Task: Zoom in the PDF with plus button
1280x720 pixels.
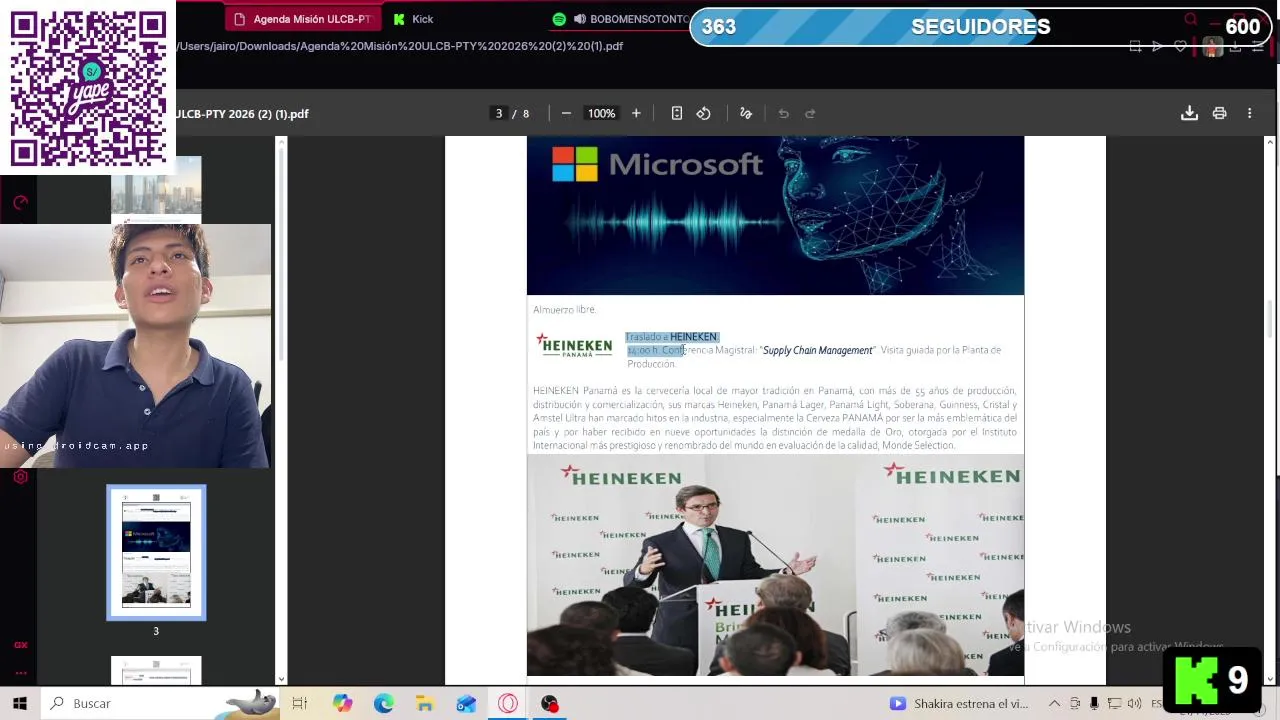Action: pos(636,113)
